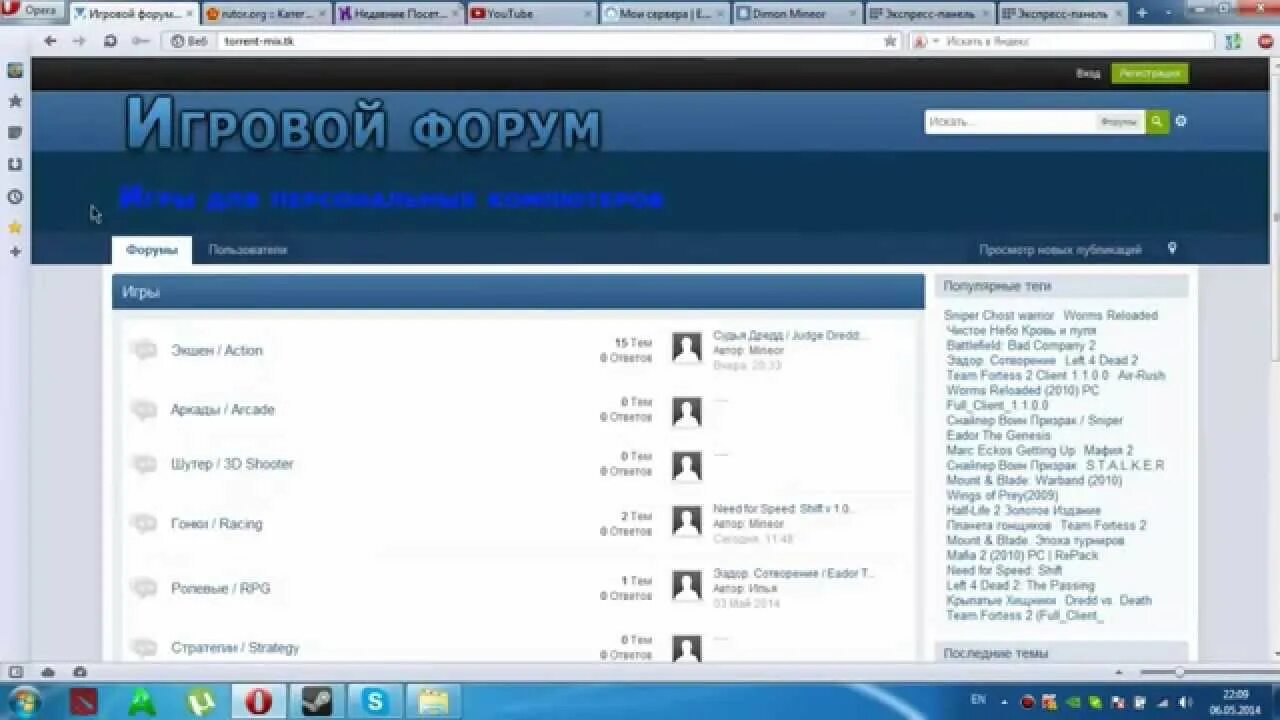The height and width of the screenshot is (720, 1280).
Task: Open last post Эадор. Сотворение / Eador
Action: tap(794, 574)
